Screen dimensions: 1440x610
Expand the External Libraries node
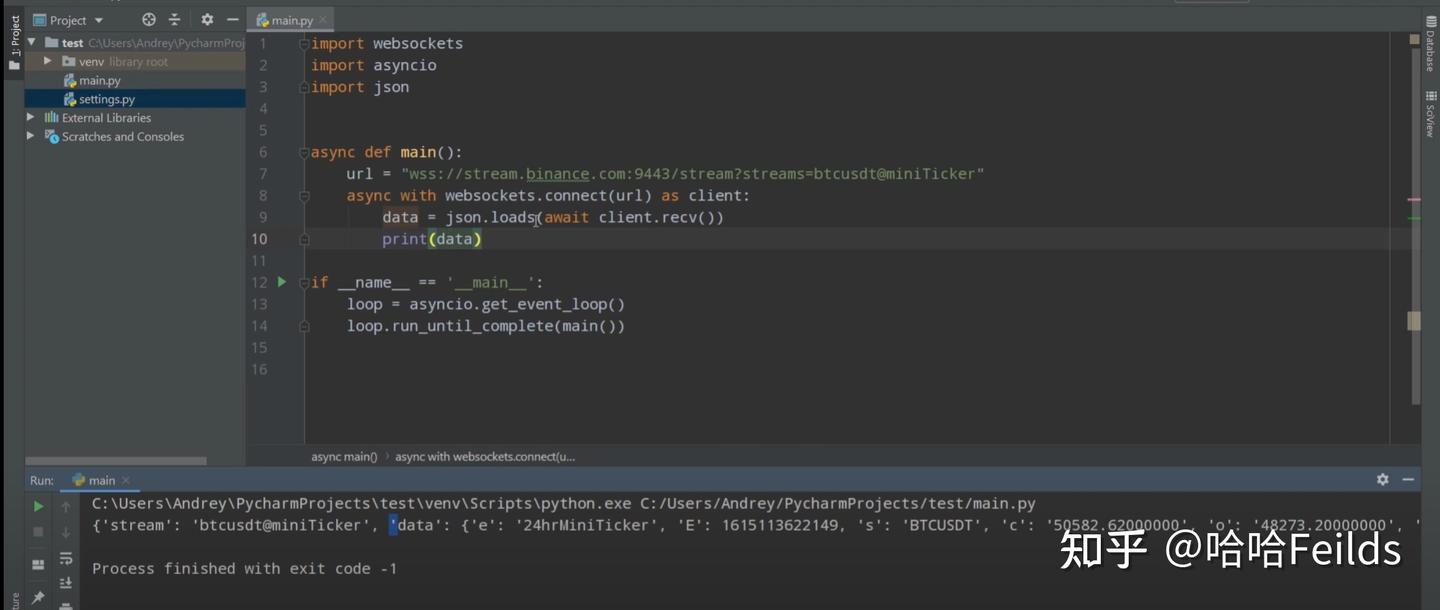pos(30,117)
